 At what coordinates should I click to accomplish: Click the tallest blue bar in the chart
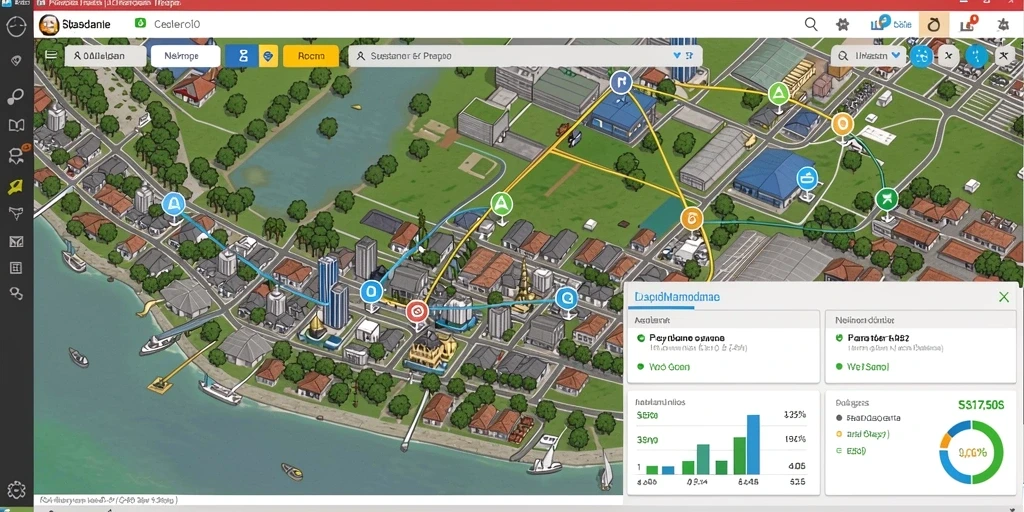tap(753, 444)
